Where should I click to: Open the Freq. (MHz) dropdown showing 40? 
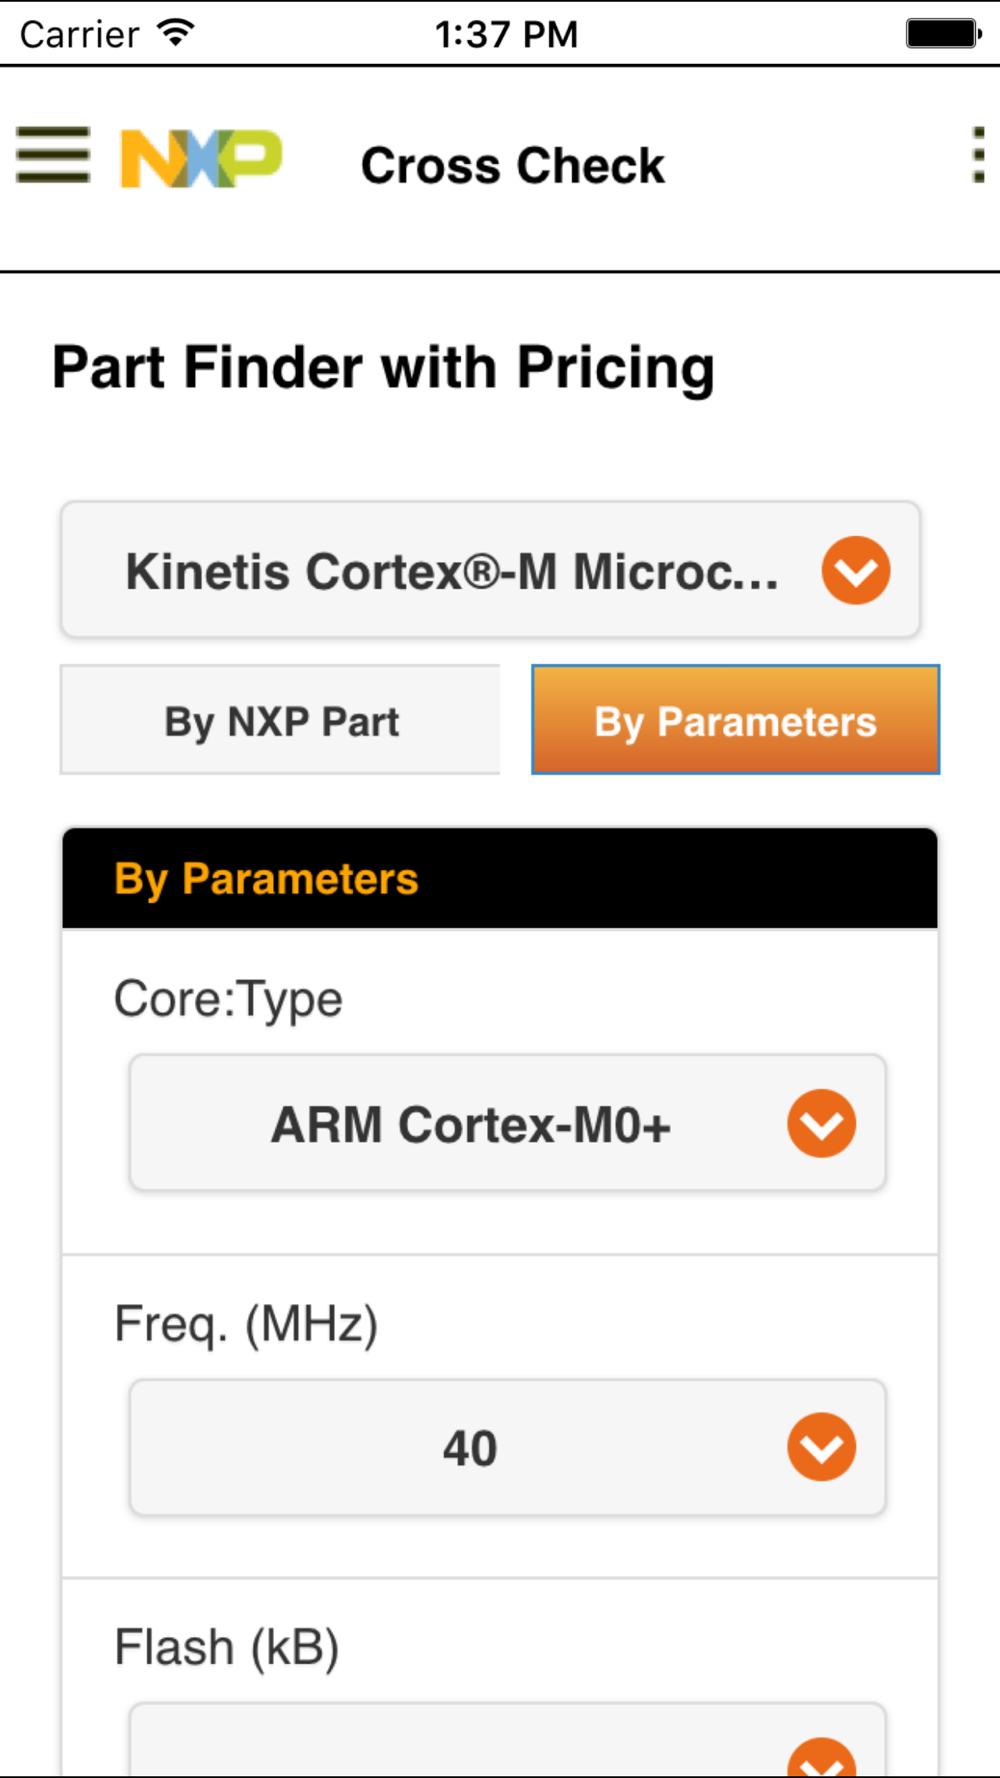pyautogui.click(x=508, y=1447)
